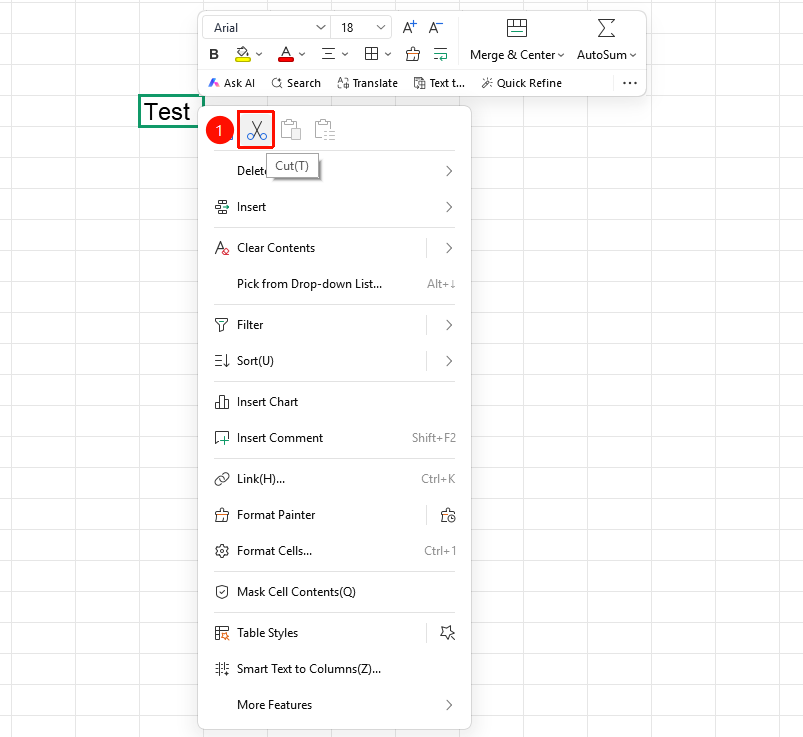Open the three-dot more options

630,83
